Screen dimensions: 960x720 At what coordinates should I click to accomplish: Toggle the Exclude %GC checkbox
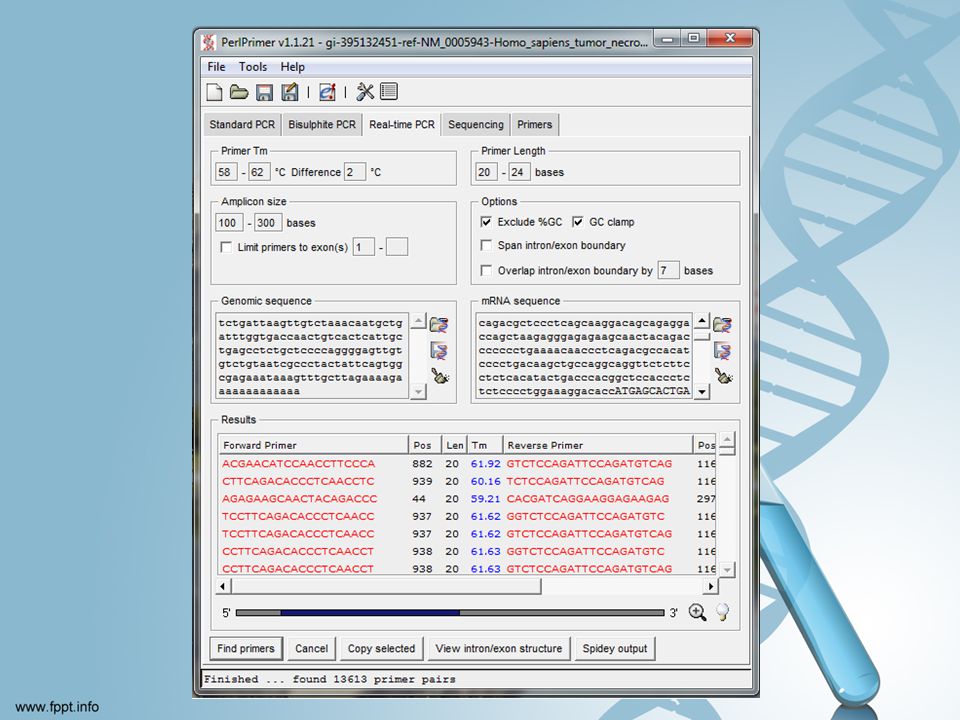tap(486, 222)
